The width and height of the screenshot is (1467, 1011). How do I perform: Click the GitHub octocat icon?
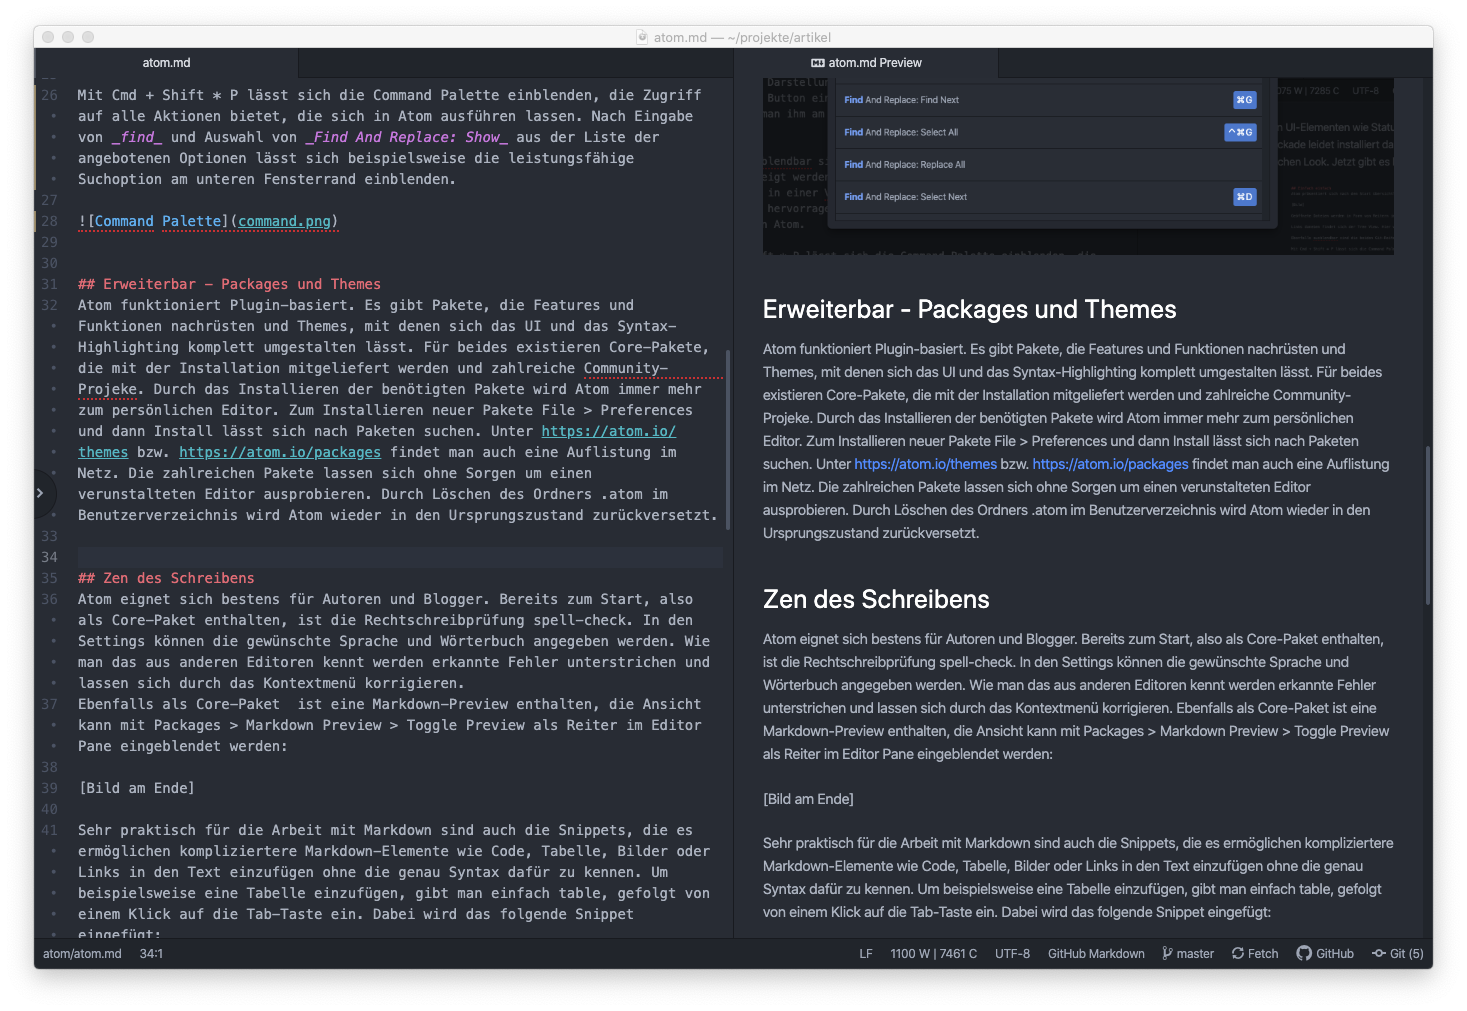[1304, 954]
